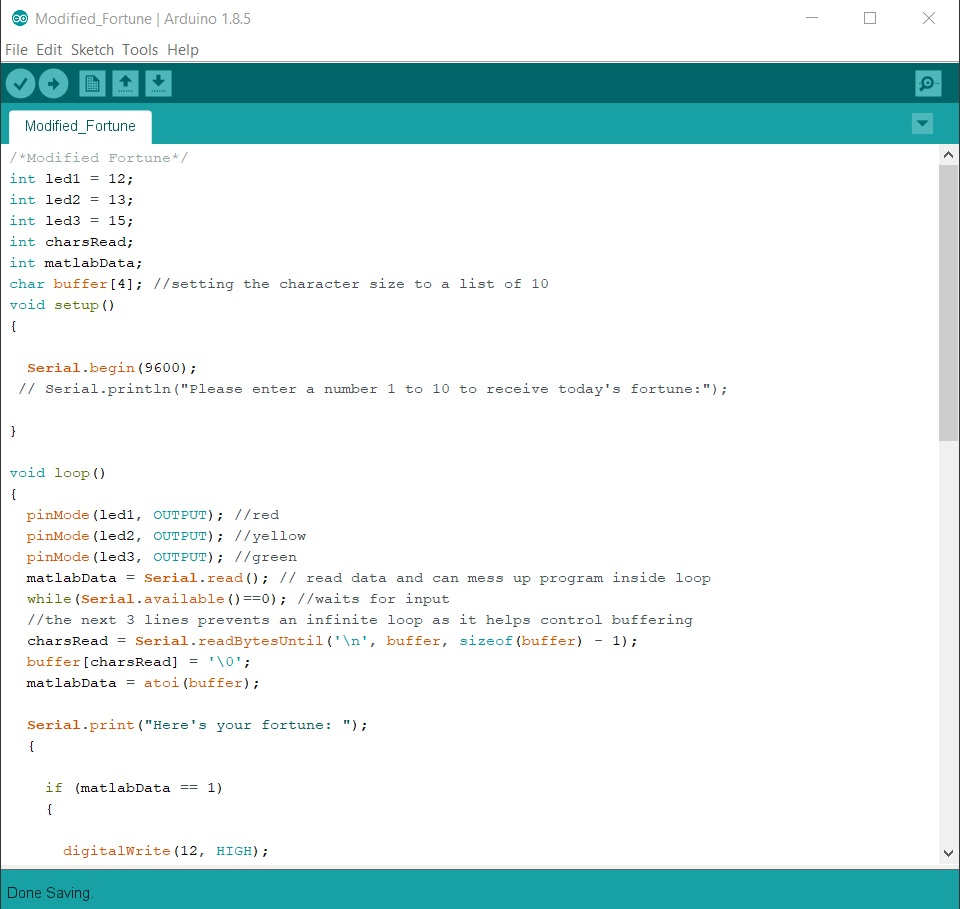Click the "char buffer[4];" code
Screen dimensions: 960x909
[x=76, y=284]
